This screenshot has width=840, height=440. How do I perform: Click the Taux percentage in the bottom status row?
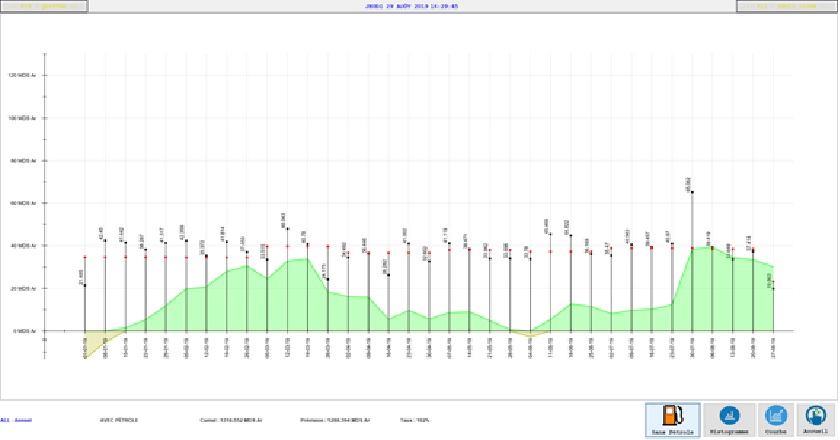click(x=415, y=420)
